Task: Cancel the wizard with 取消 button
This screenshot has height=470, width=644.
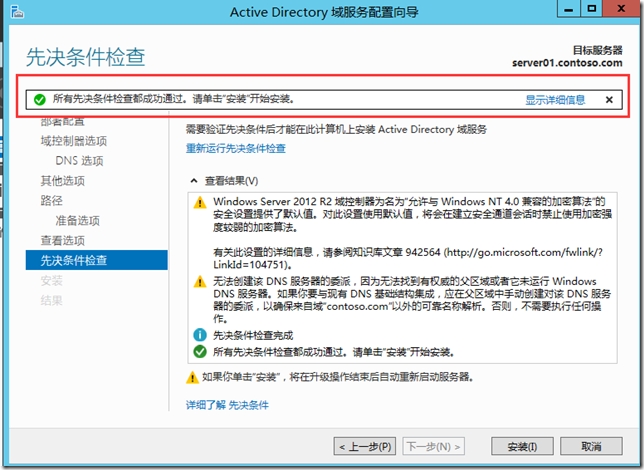Action: [591, 446]
